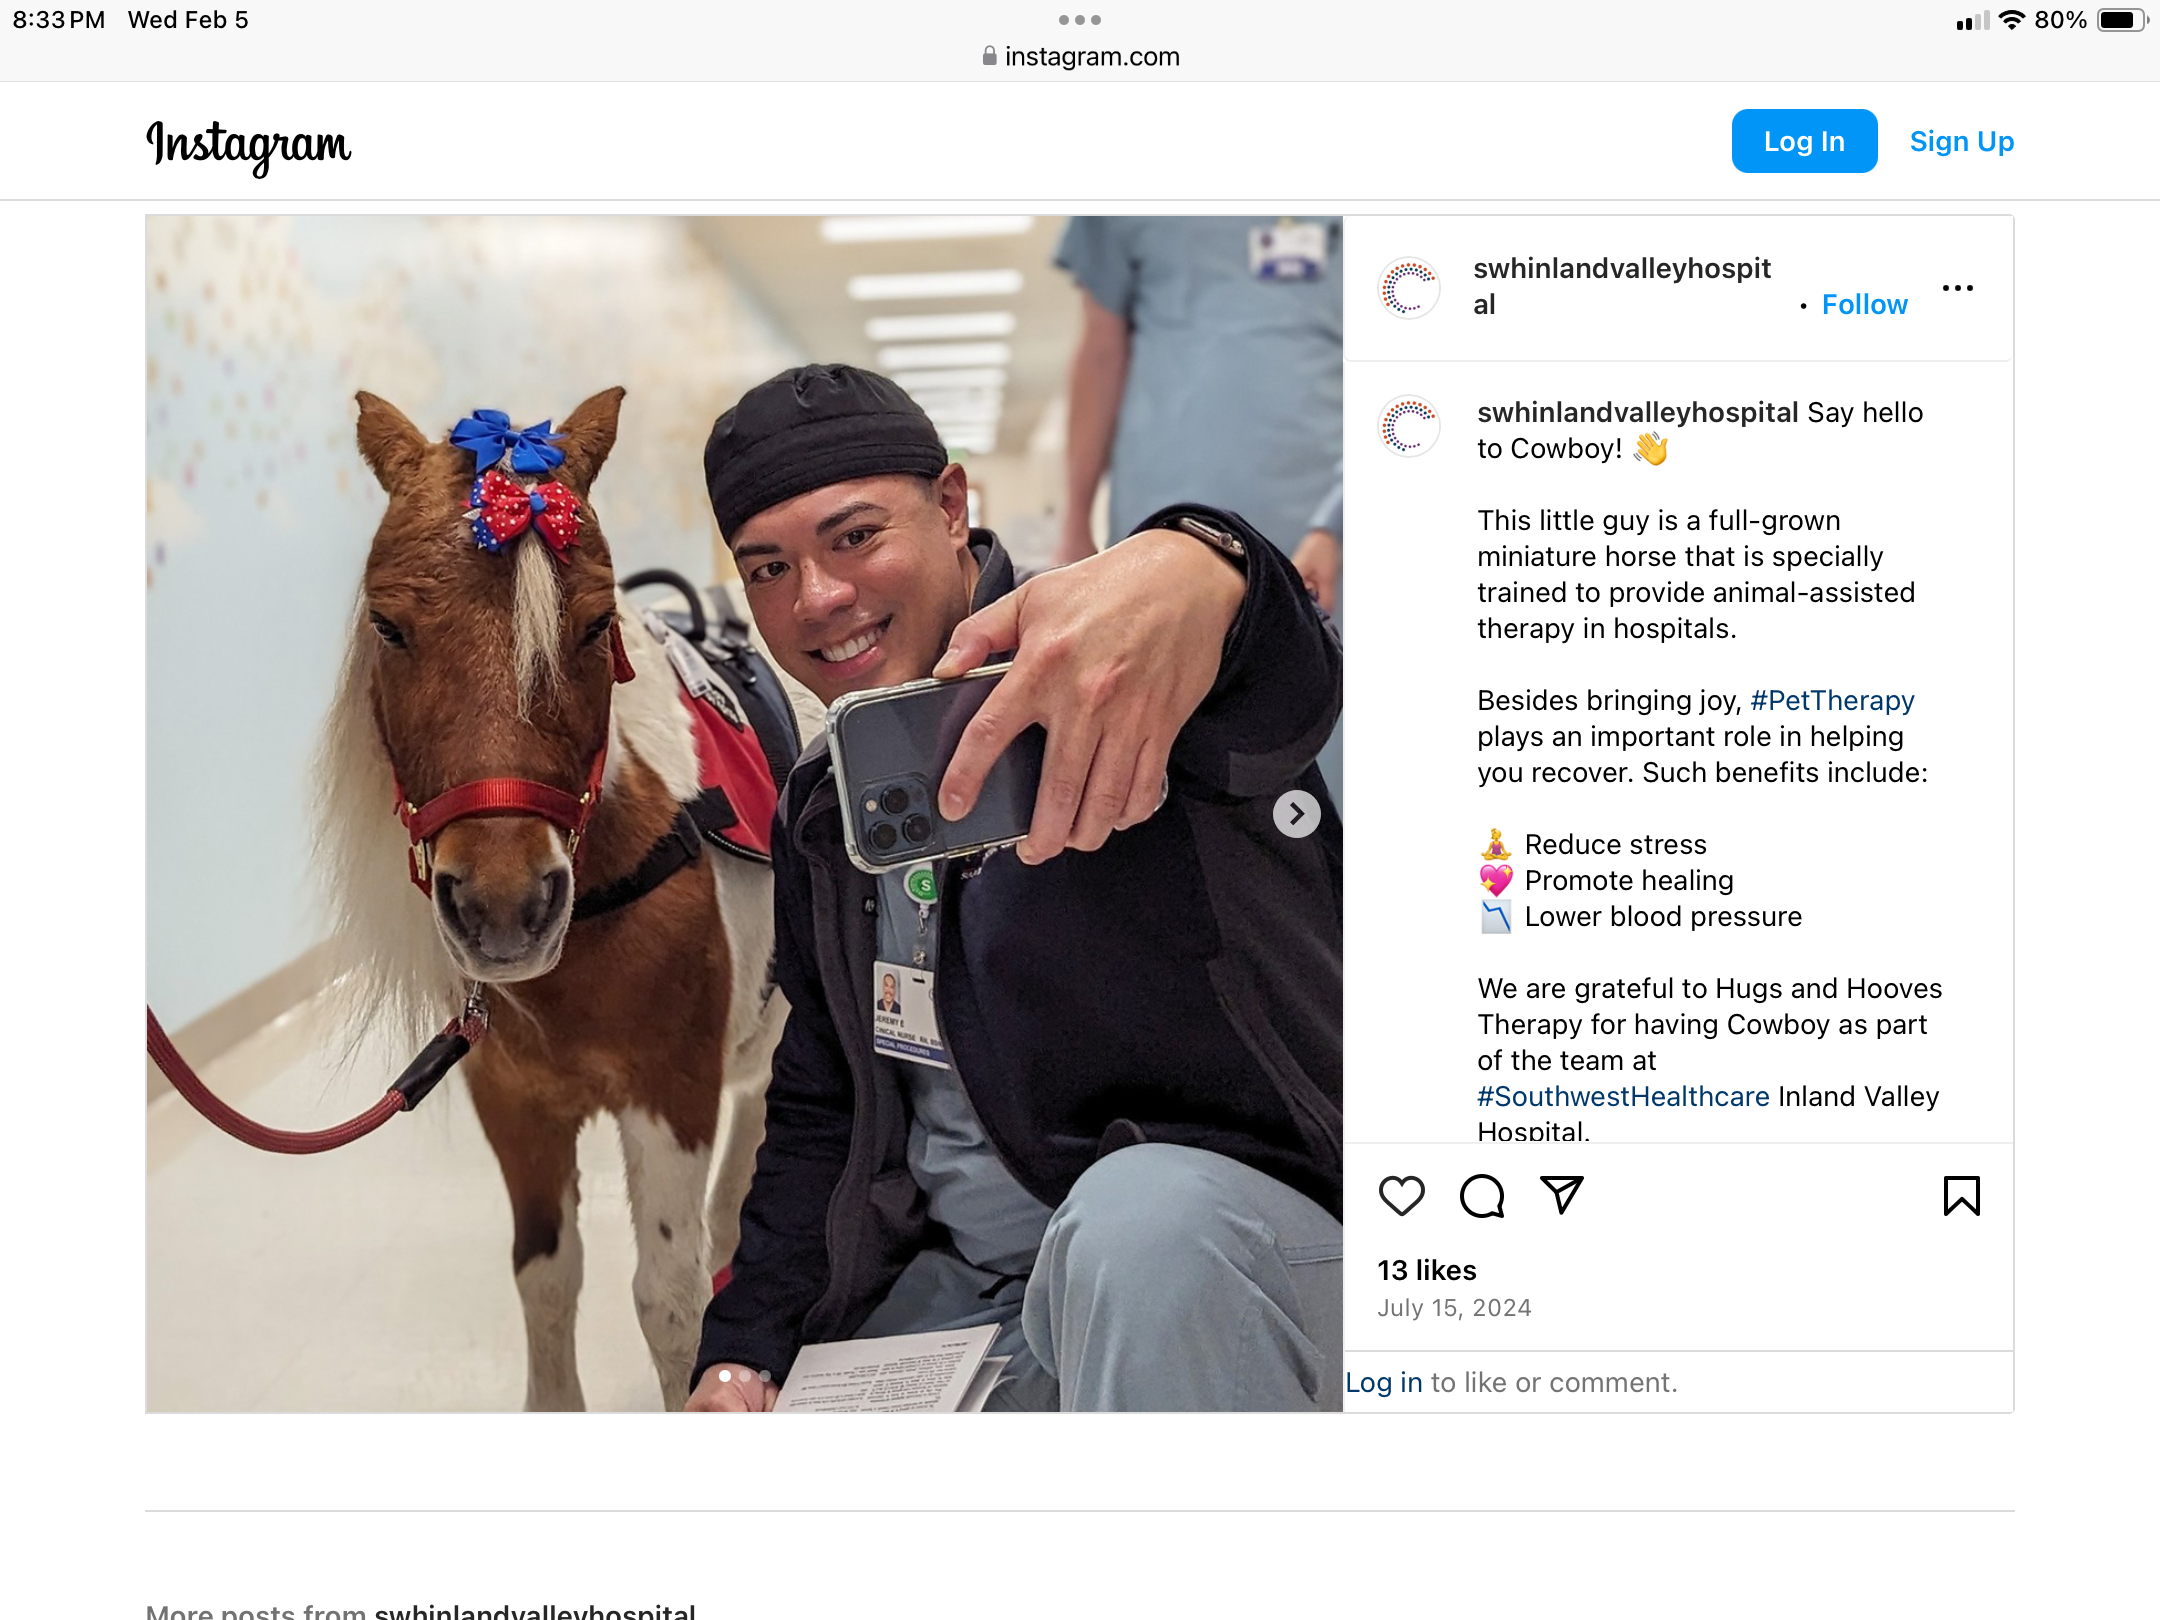Screen dimensions: 2160x1620
Task: Click Log in to like or comment
Action: click(x=1383, y=1382)
